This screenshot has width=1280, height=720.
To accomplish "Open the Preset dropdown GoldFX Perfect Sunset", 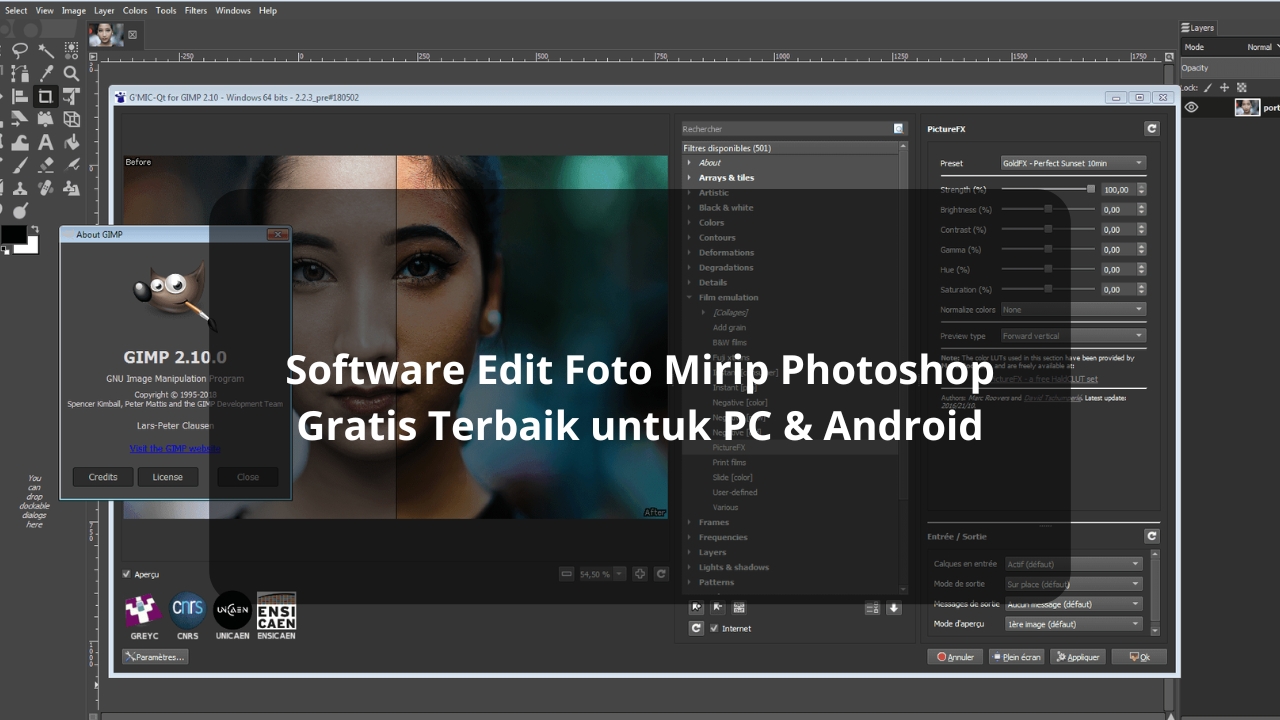I will tap(1072, 163).
